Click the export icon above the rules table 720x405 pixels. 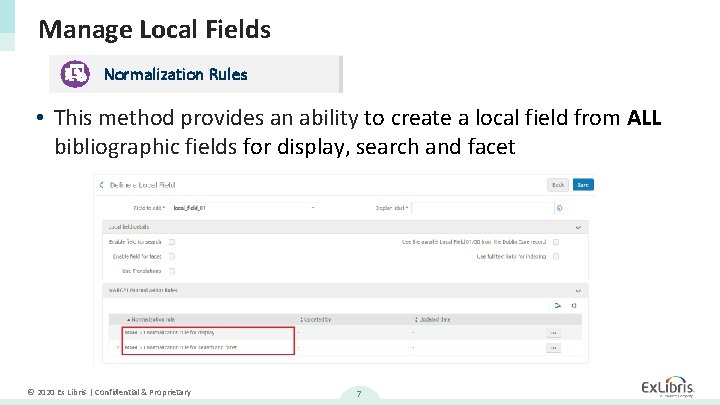pos(558,306)
